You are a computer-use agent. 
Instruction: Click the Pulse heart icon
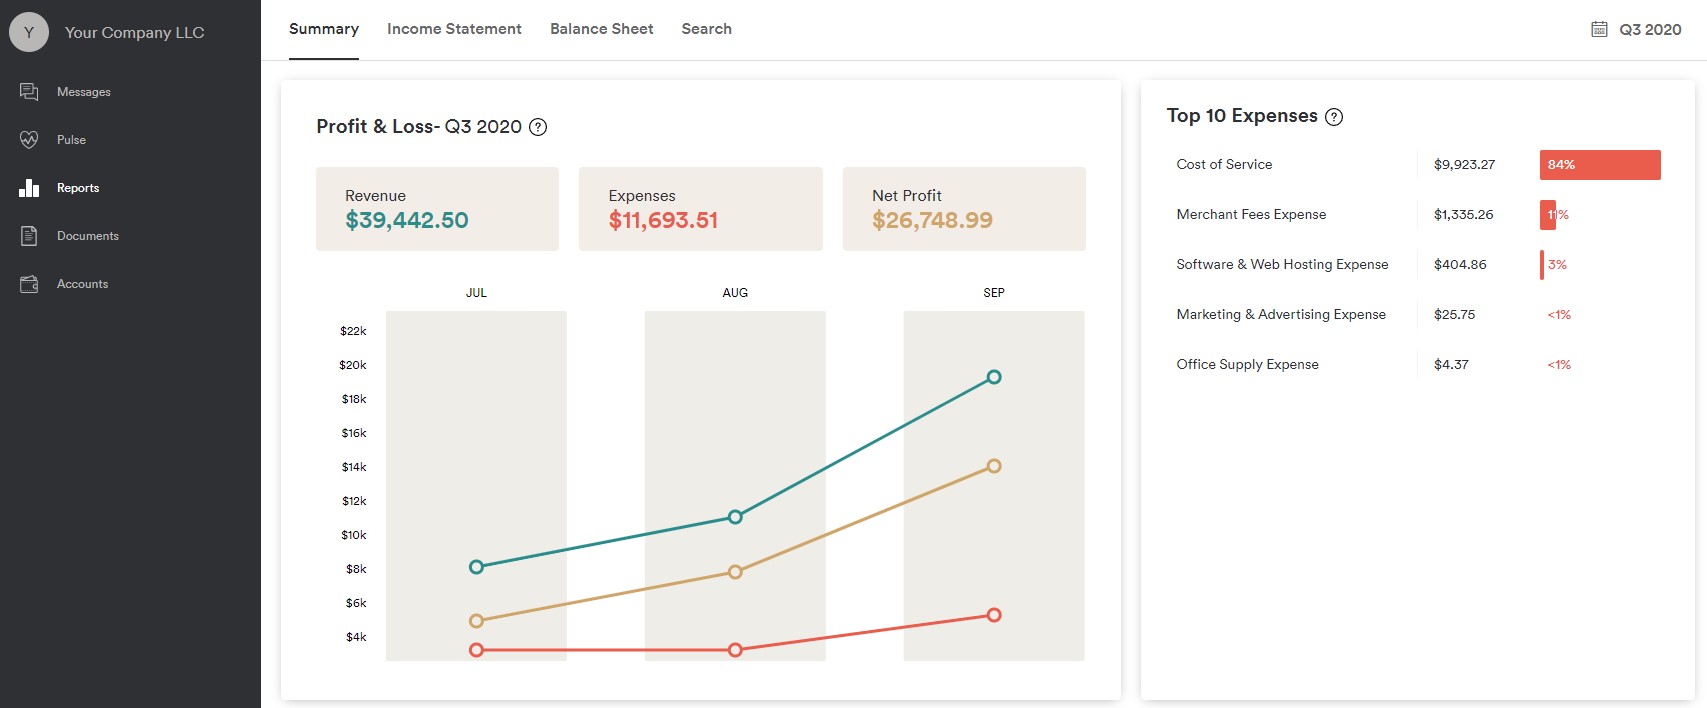point(29,140)
